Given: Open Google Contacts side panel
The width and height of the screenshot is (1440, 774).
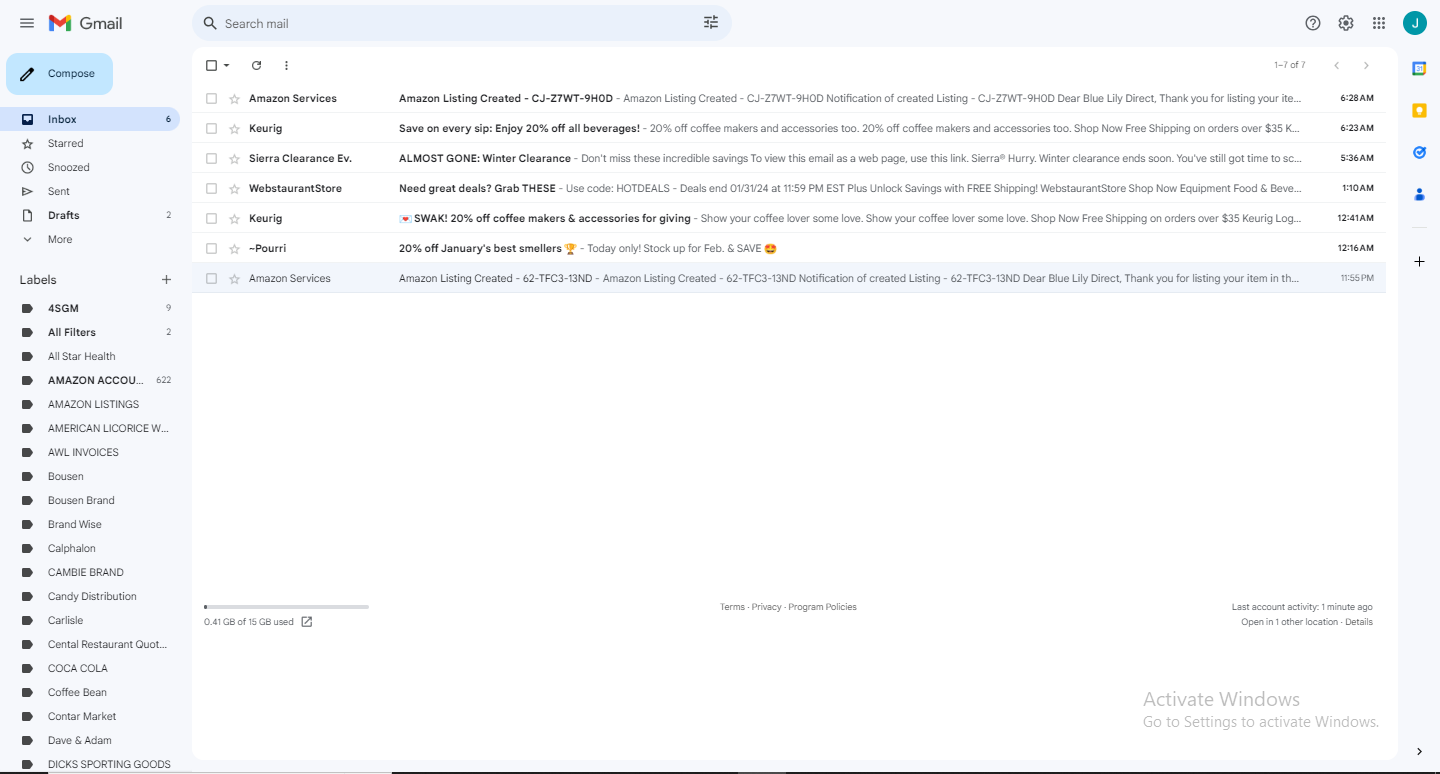Looking at the screenshot, I should [1419, 194].
